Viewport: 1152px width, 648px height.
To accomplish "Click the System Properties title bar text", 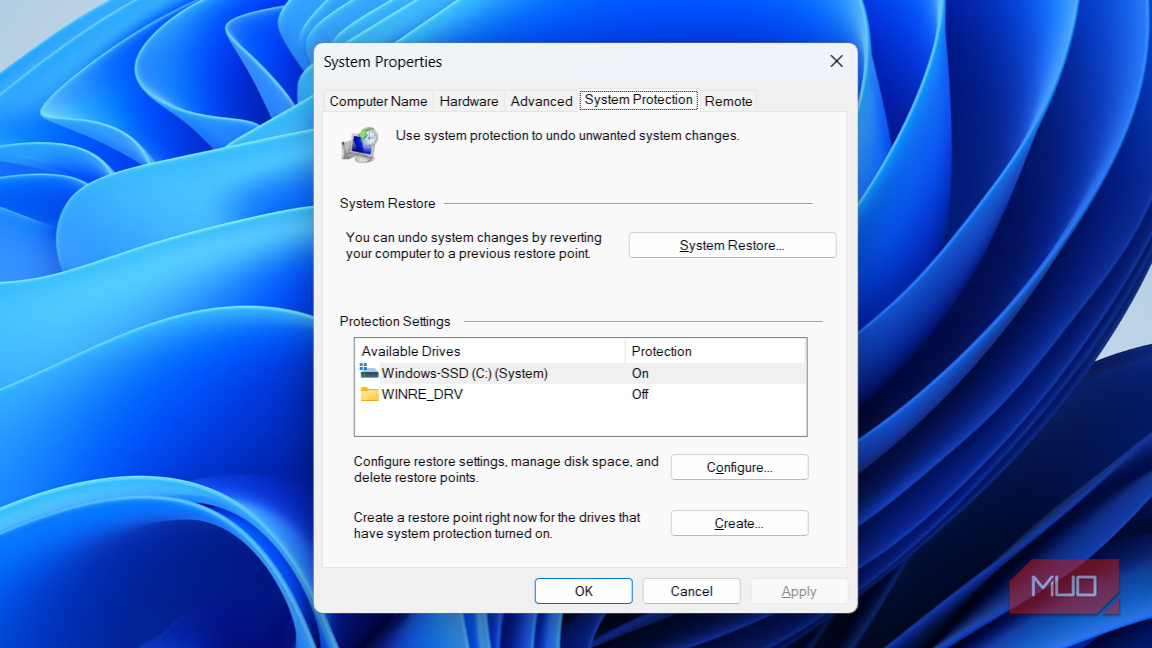I will click(x=383, y=62).
